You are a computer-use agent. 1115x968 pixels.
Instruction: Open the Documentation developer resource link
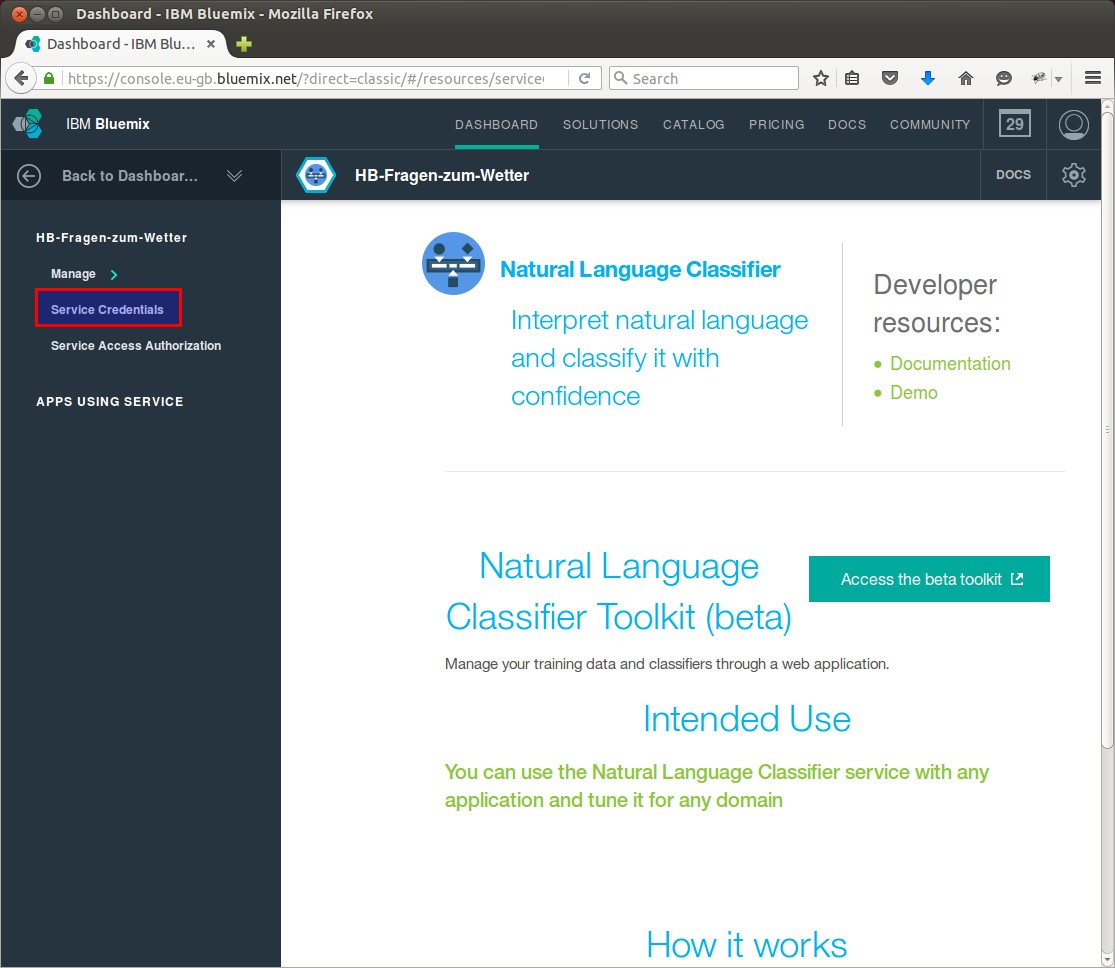tap(950, 363)
